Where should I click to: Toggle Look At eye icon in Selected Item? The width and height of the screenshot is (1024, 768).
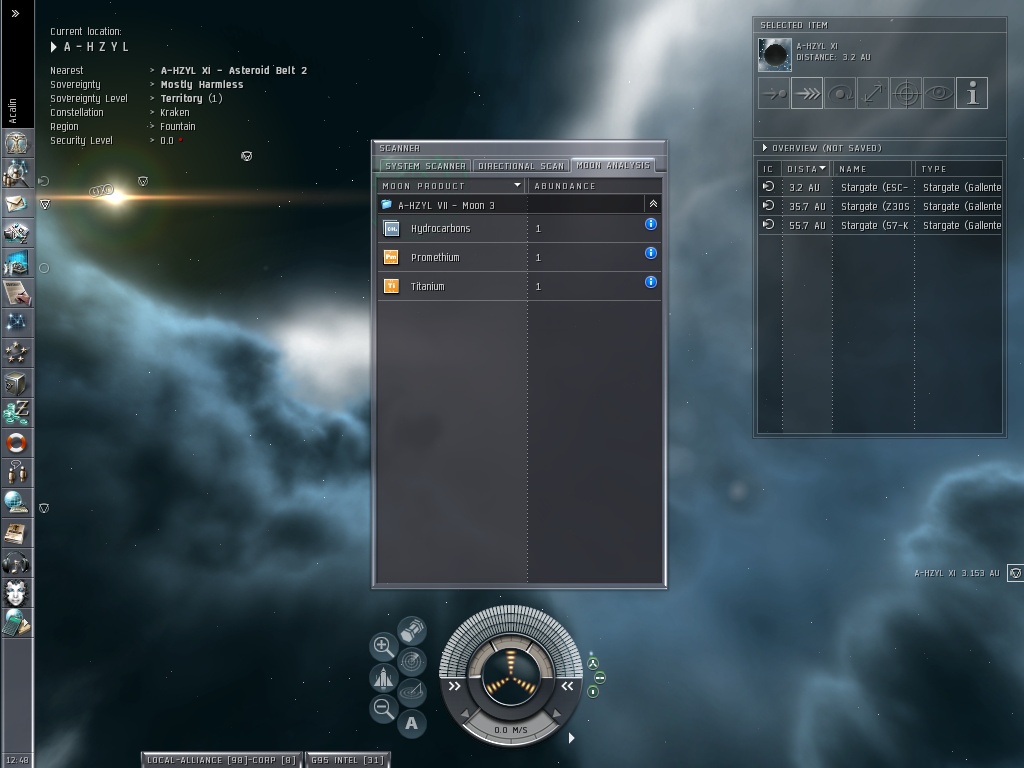coord(939,93)
